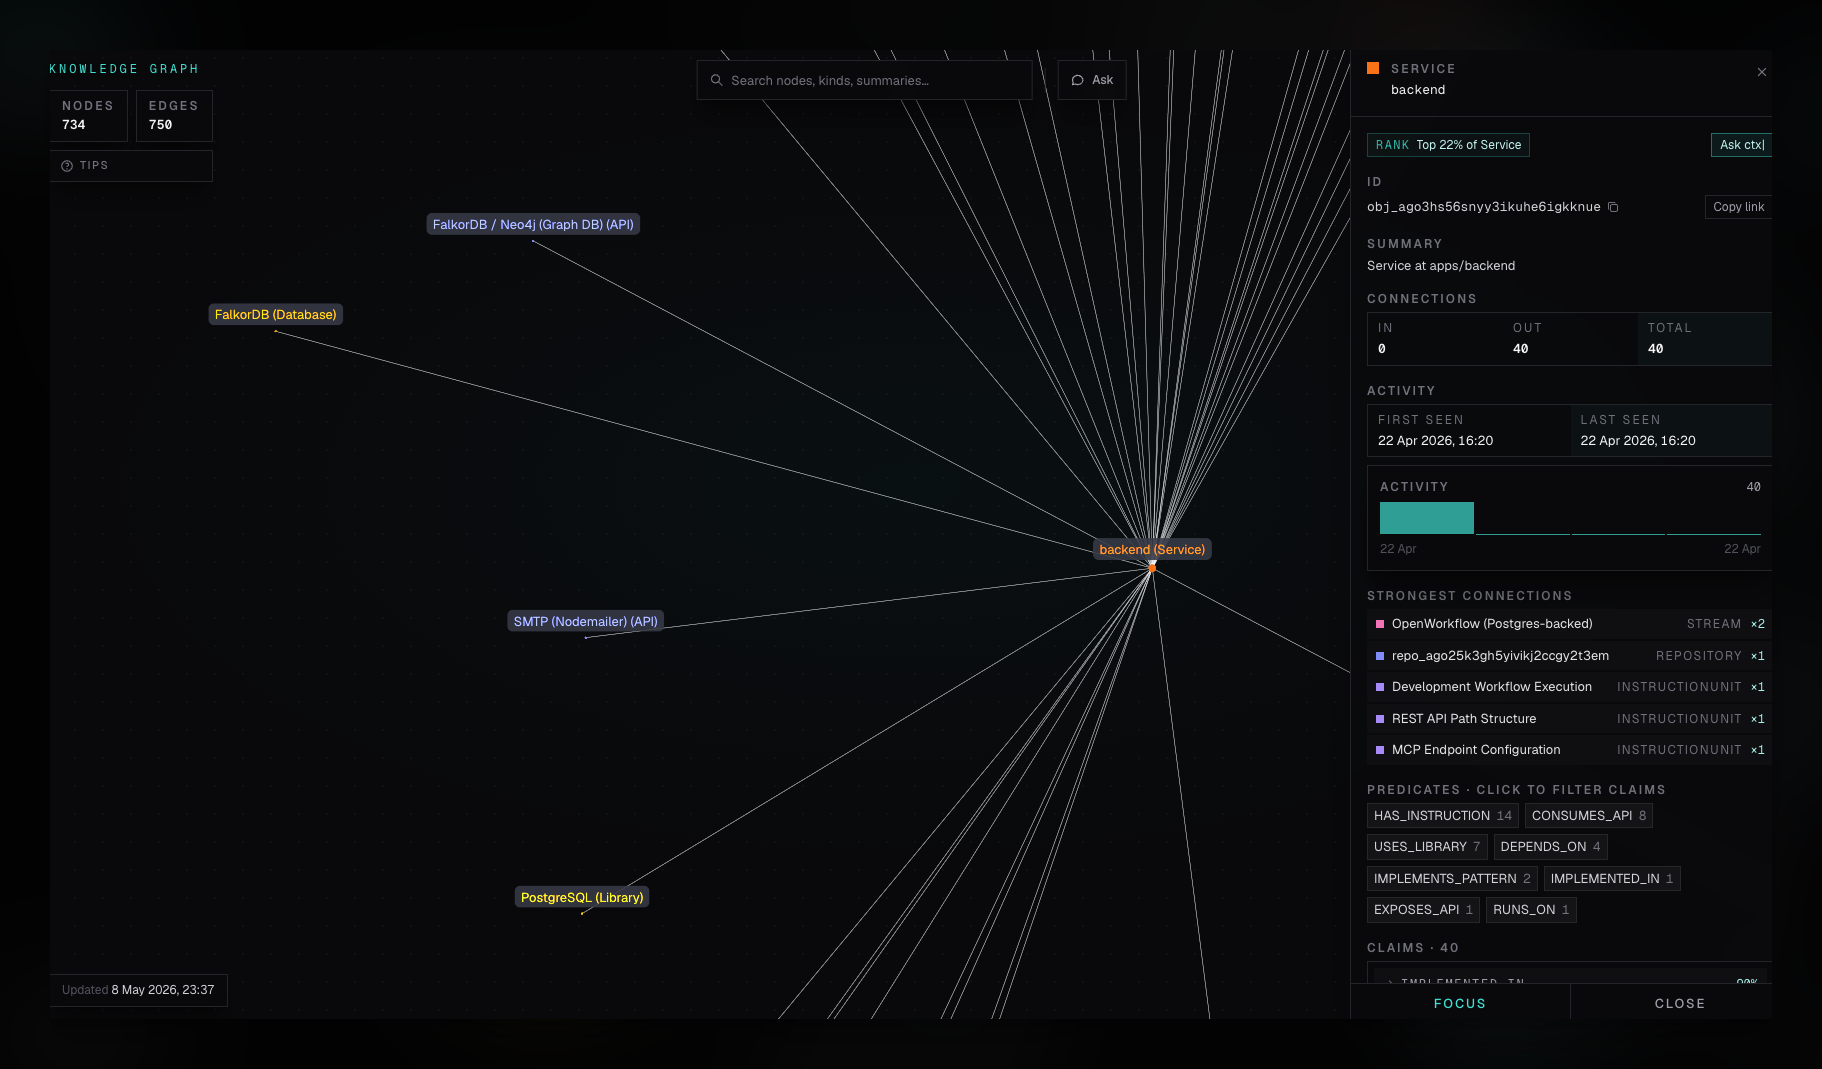Click the Knowledge Graph title
This screenshot has width=1822, height=1069.
pyautogui.click(x=124, y=69)
